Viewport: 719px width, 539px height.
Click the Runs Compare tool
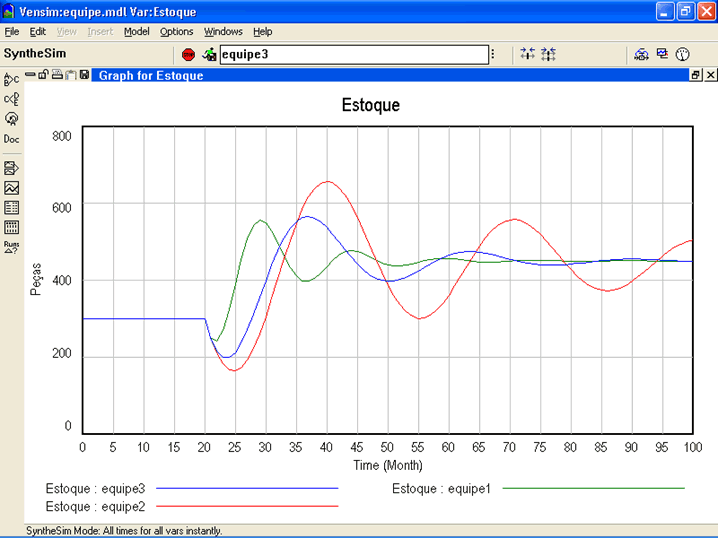12,247
